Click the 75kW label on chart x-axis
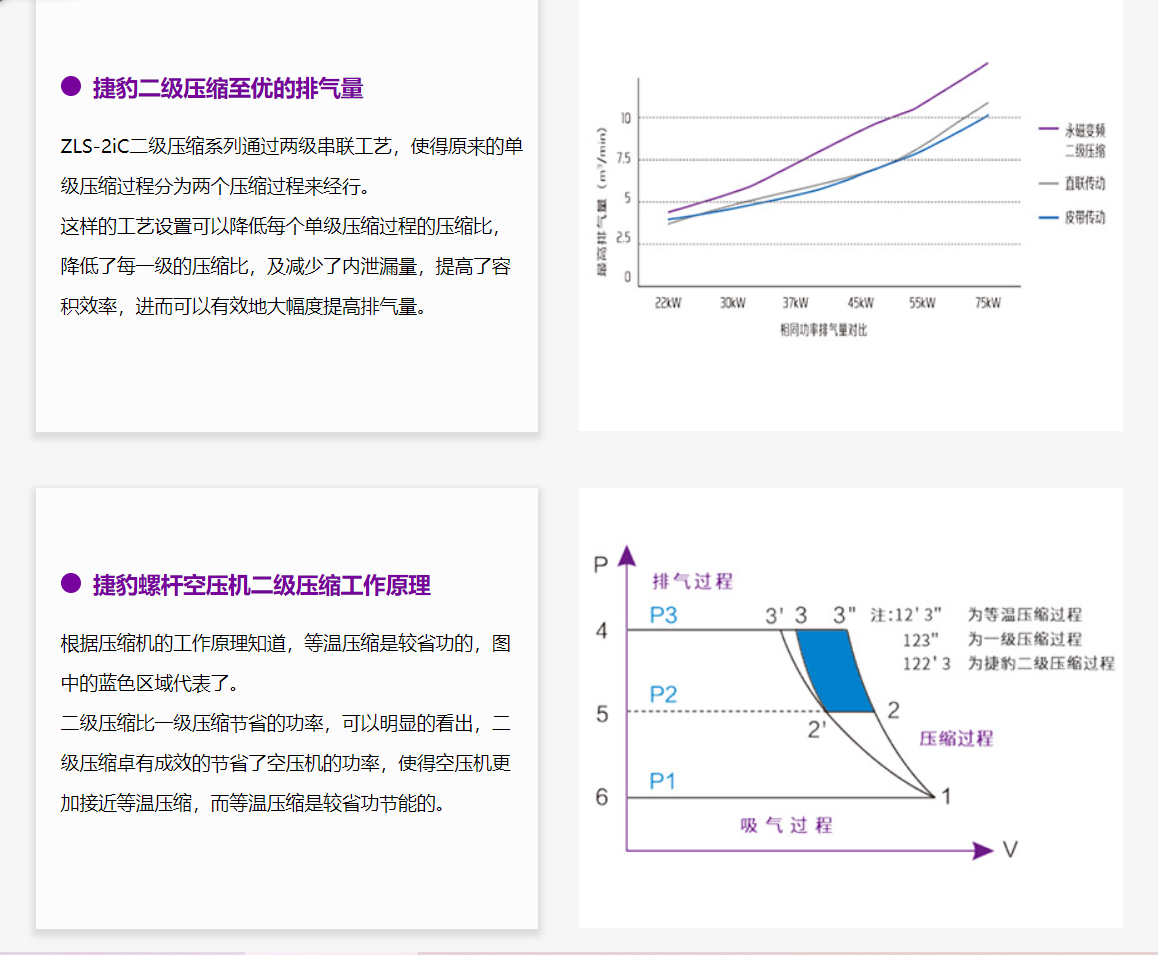This screenshot has height=955, width=1158. click(986, 303)
